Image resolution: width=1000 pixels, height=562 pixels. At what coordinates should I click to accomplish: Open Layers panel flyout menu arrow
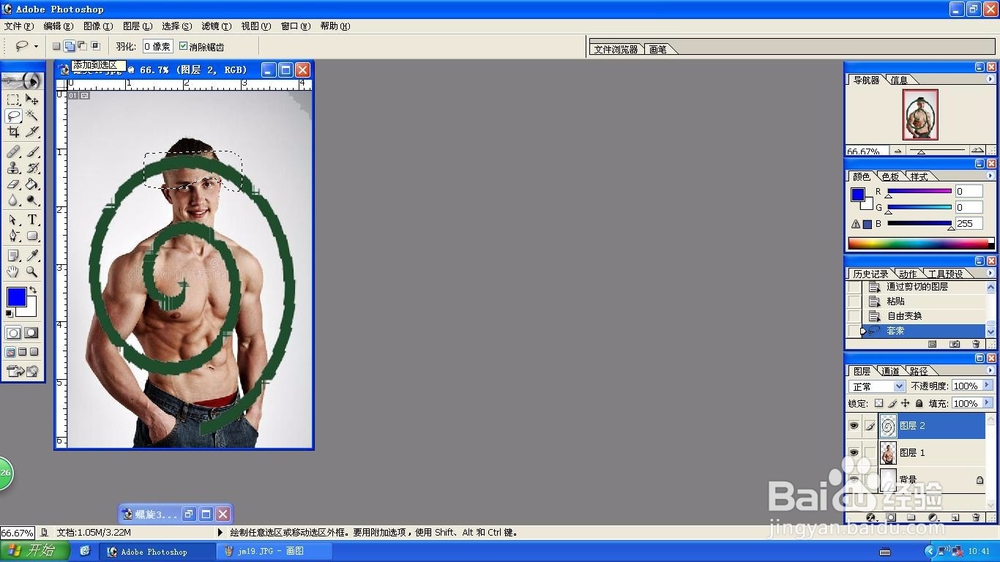[x=990, y=370]
